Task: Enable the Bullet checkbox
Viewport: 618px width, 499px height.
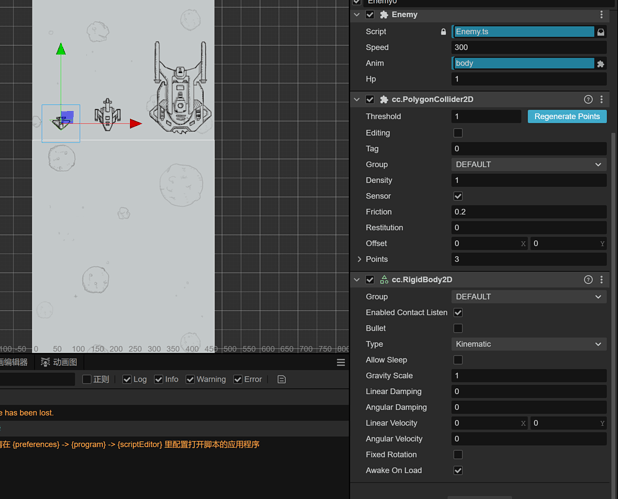Action: (x=458, y=328)
